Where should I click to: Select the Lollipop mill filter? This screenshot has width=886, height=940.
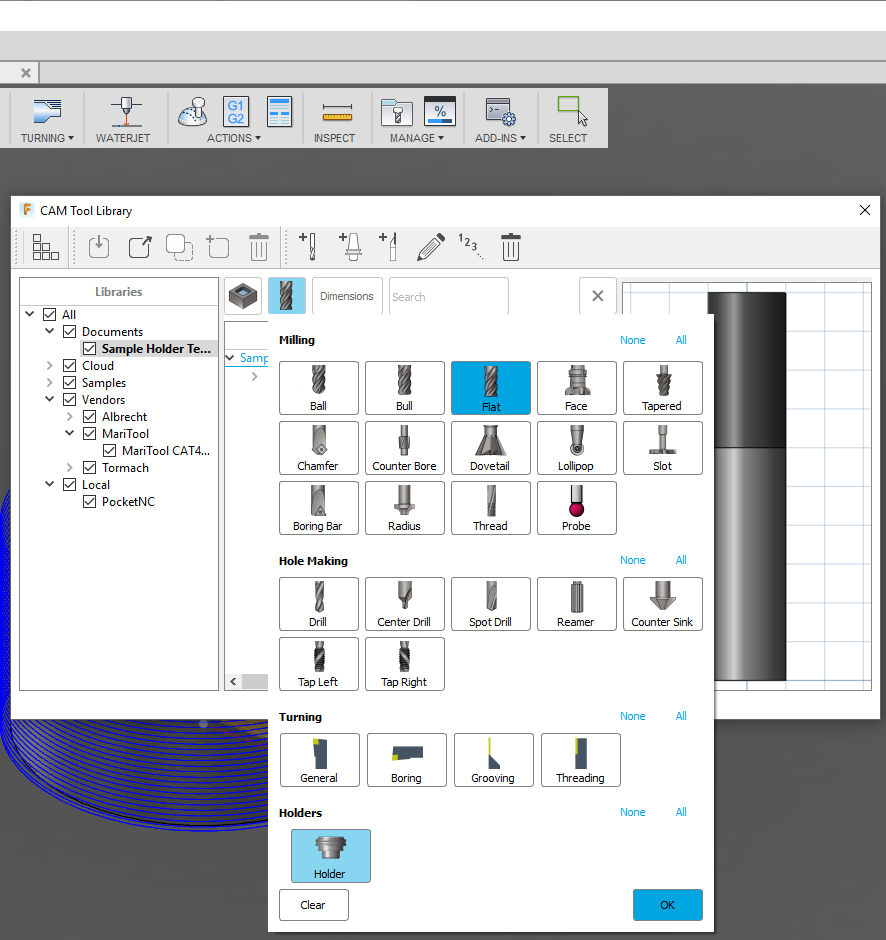(577, 448)
